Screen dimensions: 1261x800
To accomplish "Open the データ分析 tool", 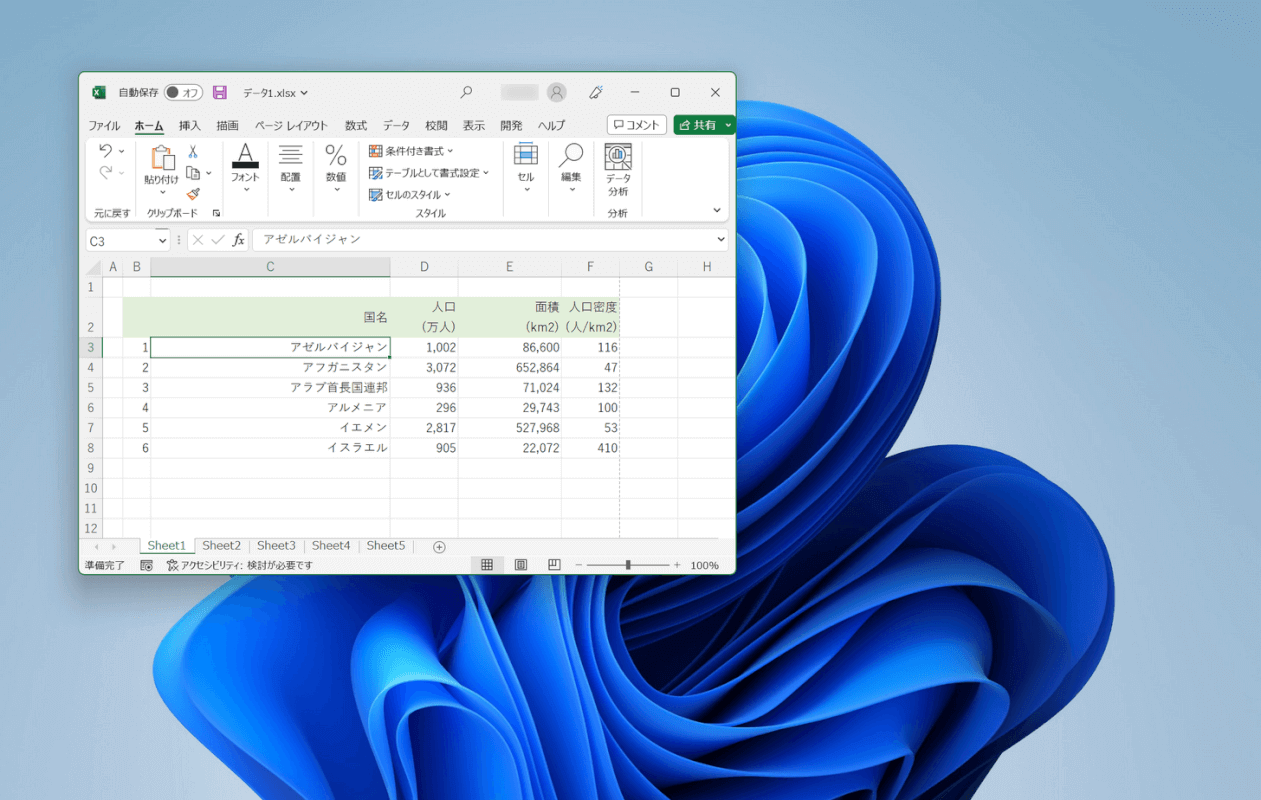I will (617, 170).
